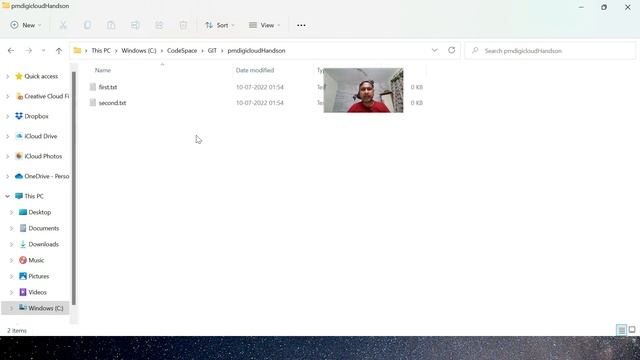Click the second.txt file icon
This screenshot has height=360, width=640.
tap(93, 103)
